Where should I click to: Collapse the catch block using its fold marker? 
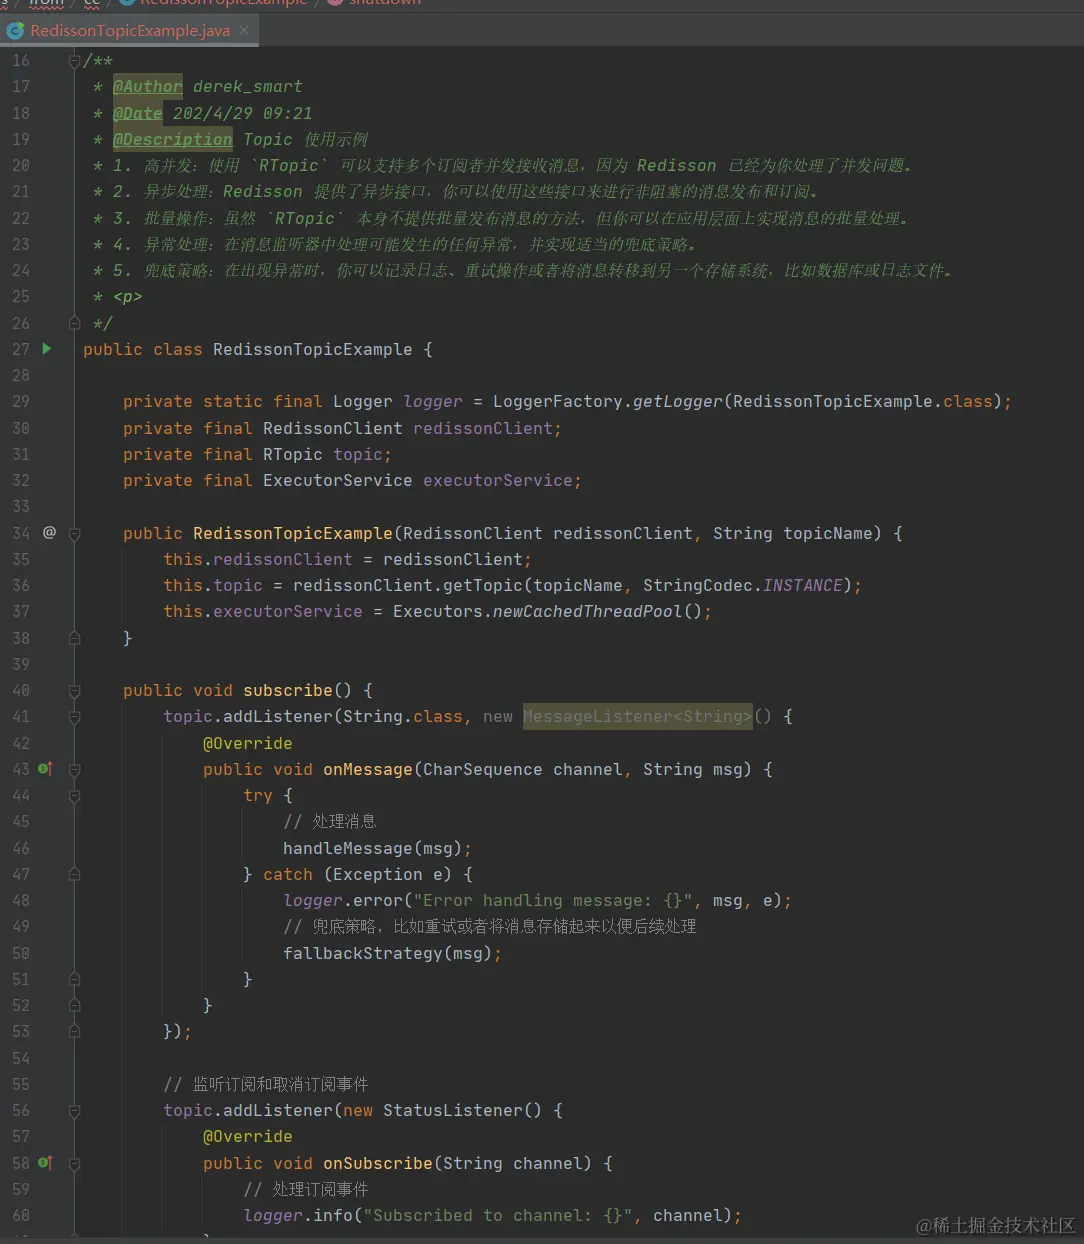74,873
